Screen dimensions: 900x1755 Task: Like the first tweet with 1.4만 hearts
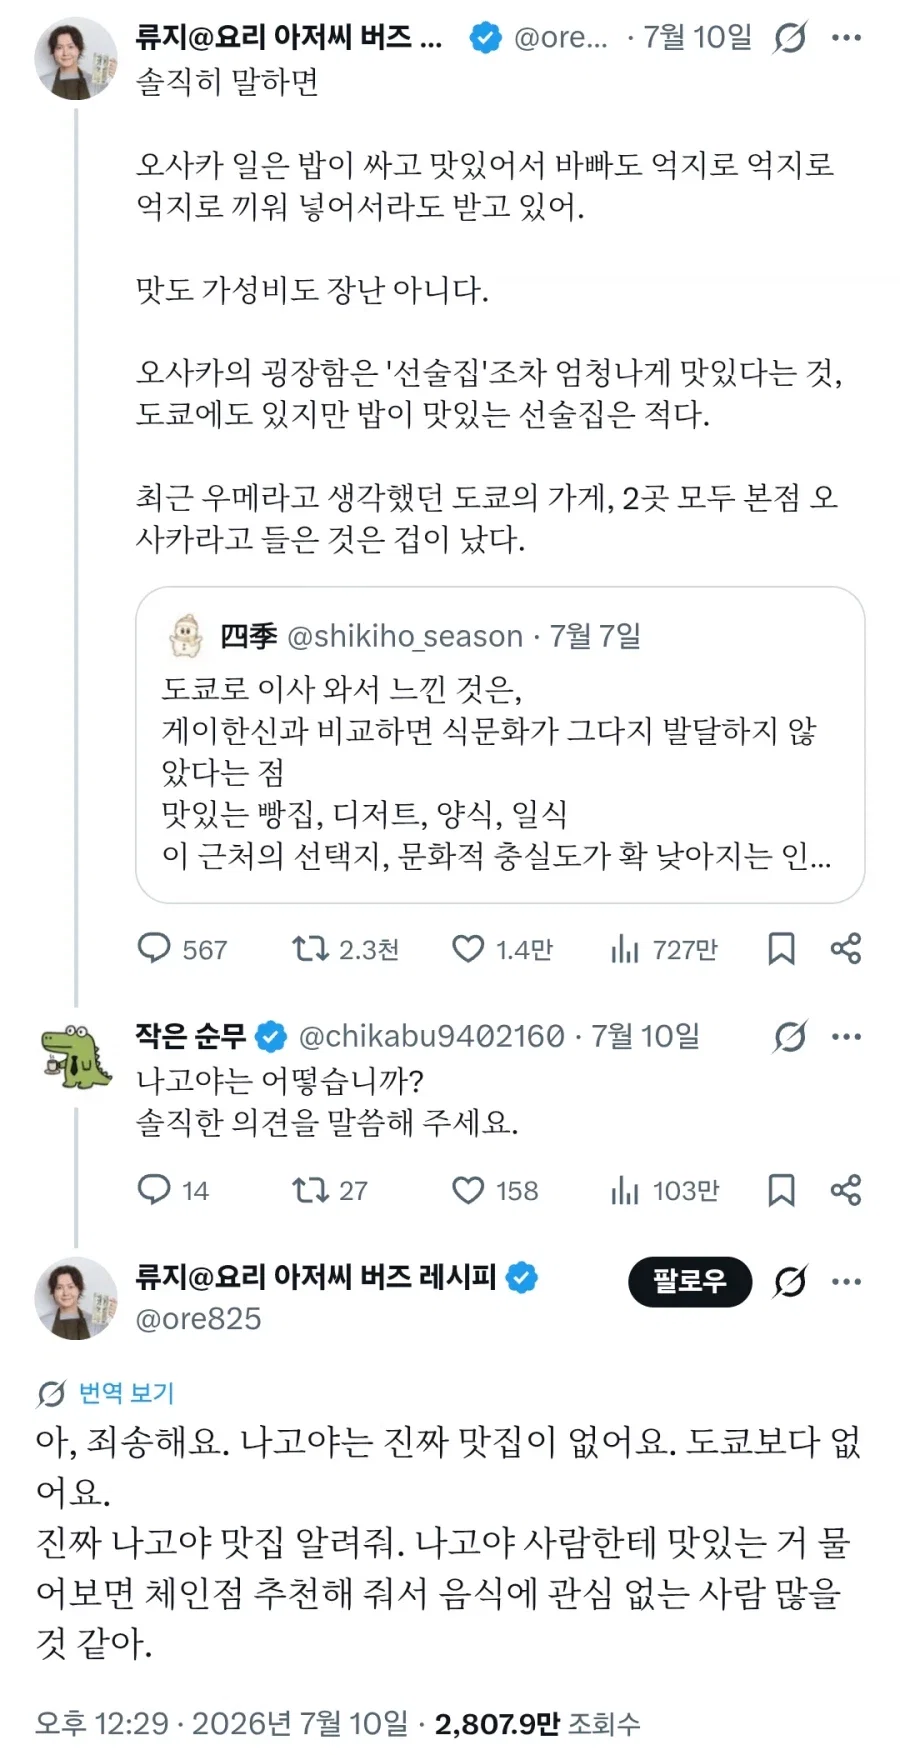click(x=468, y=948)
